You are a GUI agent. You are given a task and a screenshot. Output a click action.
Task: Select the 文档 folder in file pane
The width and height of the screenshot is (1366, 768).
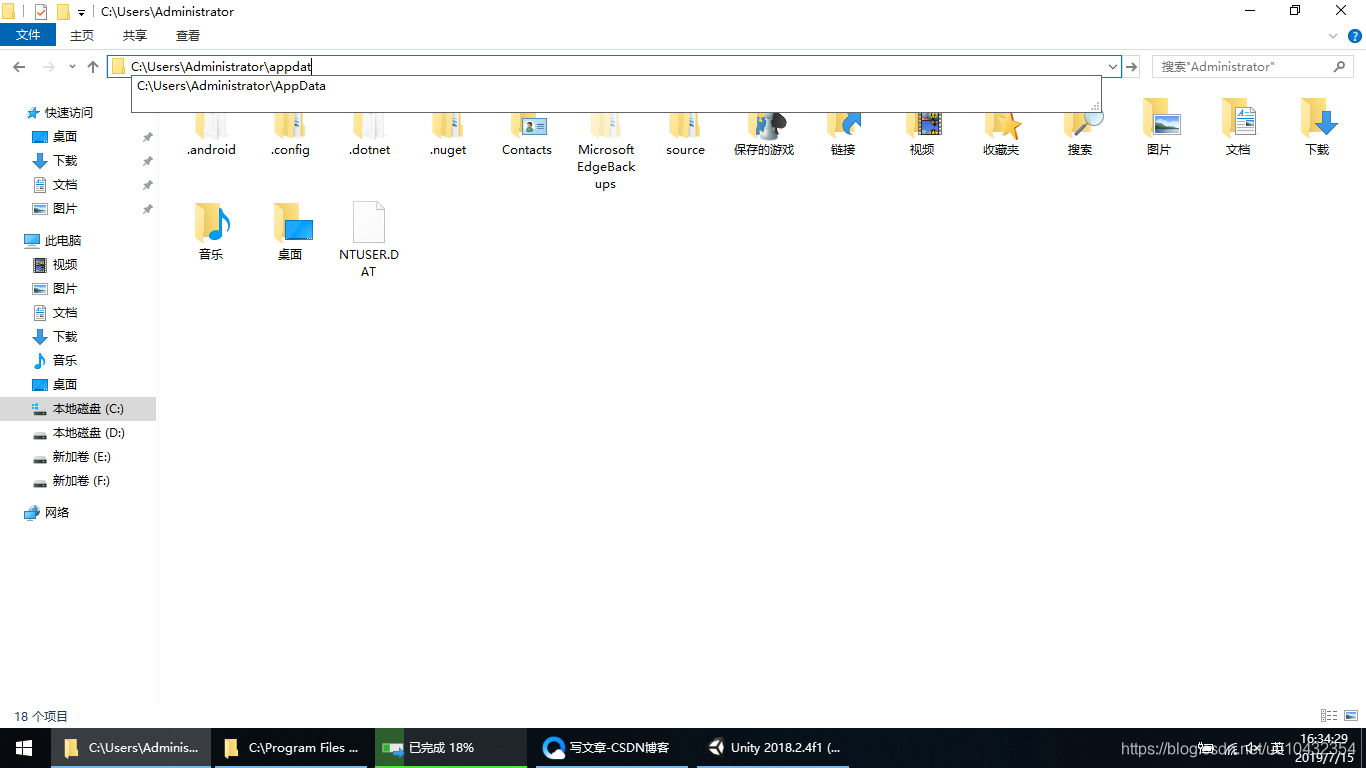(x=1238, y=128)
